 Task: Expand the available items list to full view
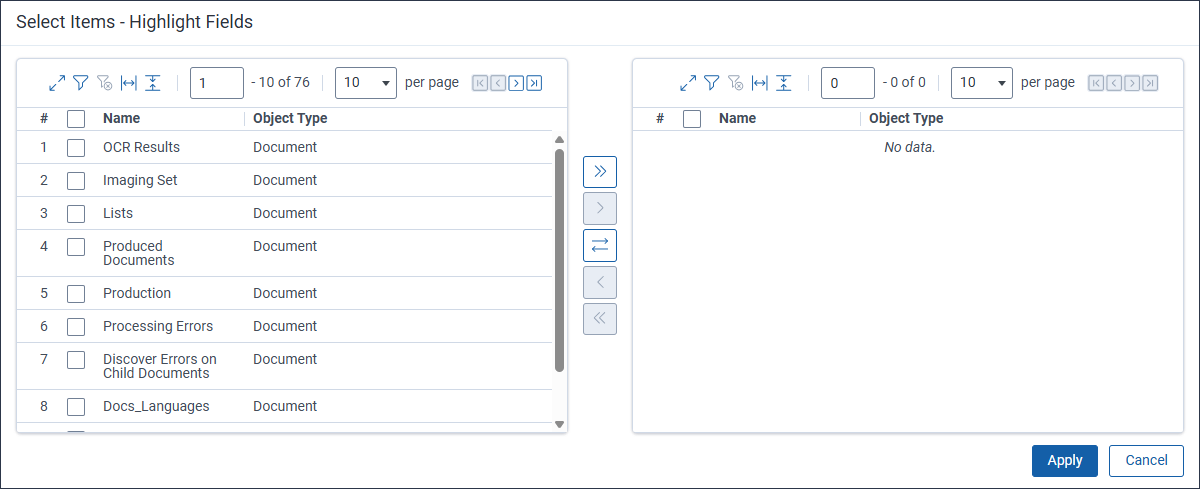pos(57,83)
